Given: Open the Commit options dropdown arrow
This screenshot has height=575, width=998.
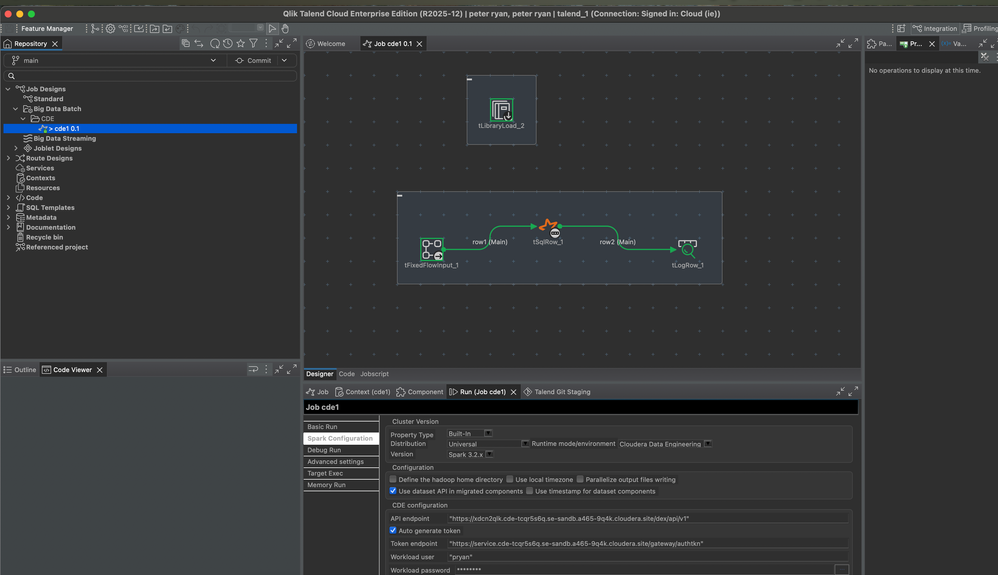Looking at the screenshot, I should (285, 60).
